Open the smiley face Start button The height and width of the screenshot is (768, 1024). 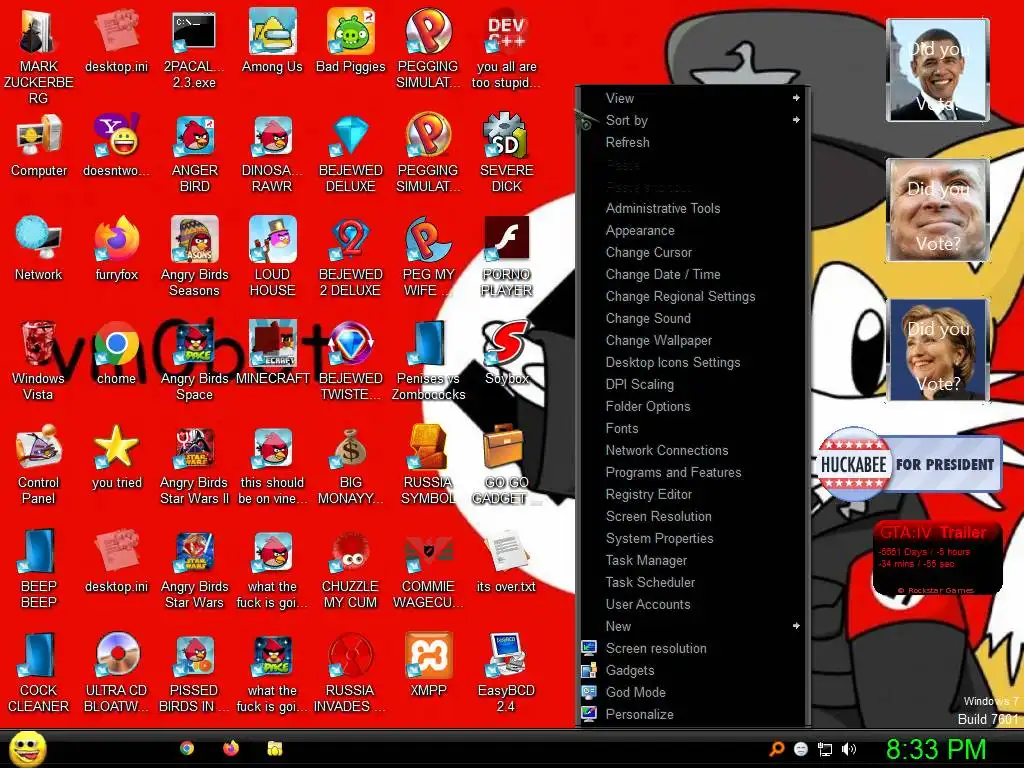[27, 748]
